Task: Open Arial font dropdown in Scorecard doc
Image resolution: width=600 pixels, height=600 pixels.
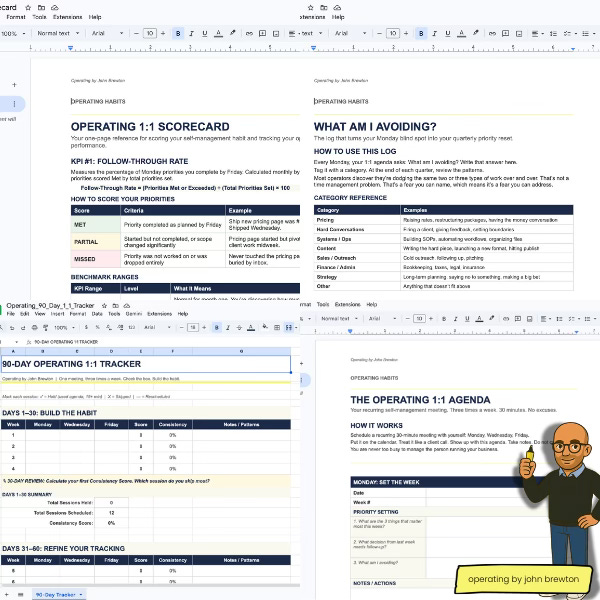Action: (x=108, y=33)
